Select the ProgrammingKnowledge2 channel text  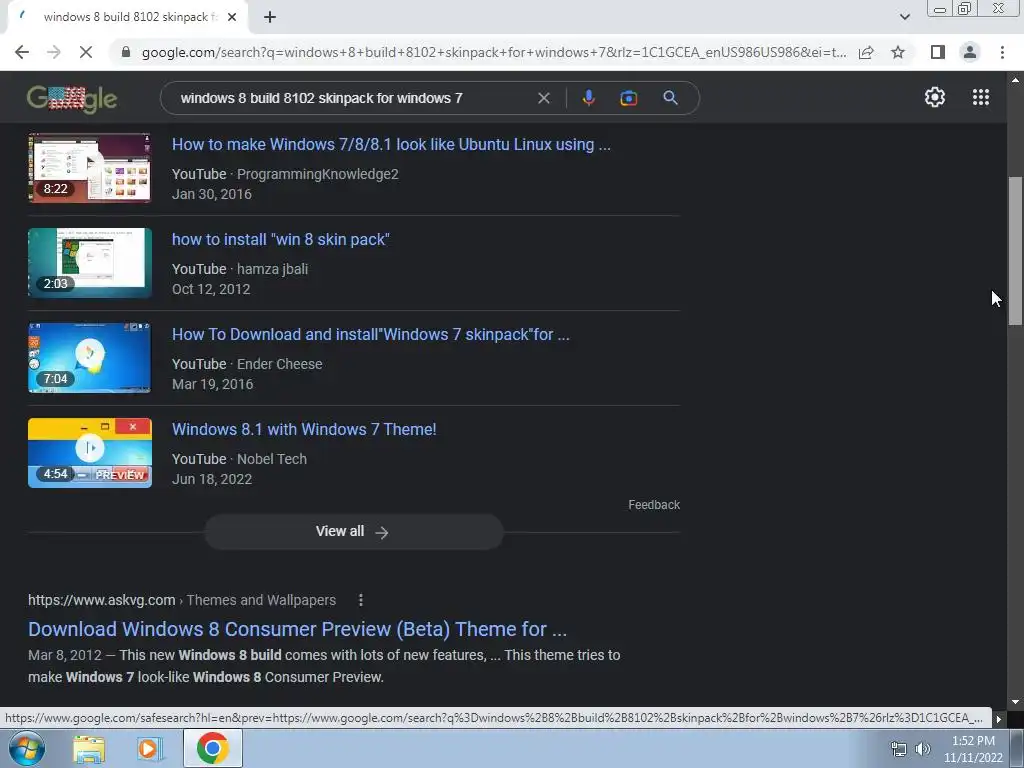click(317, 174)
